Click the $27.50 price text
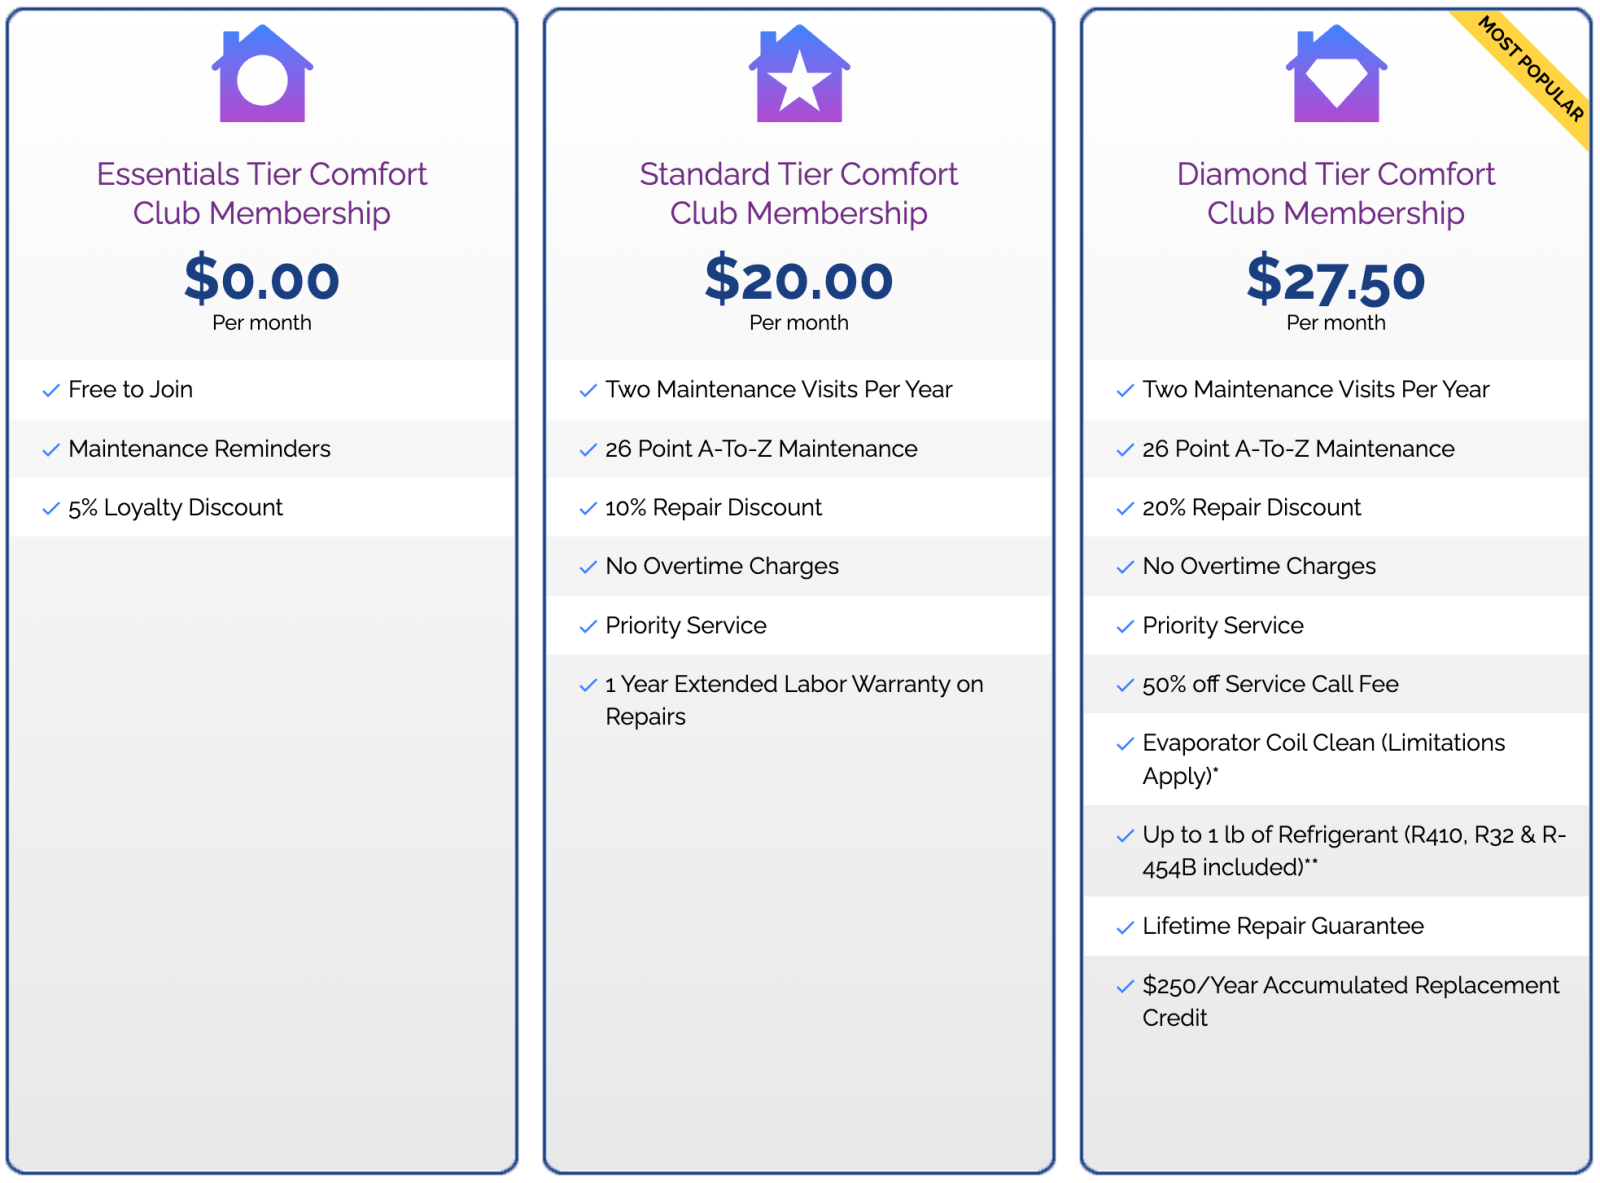 pos(1336,279)
